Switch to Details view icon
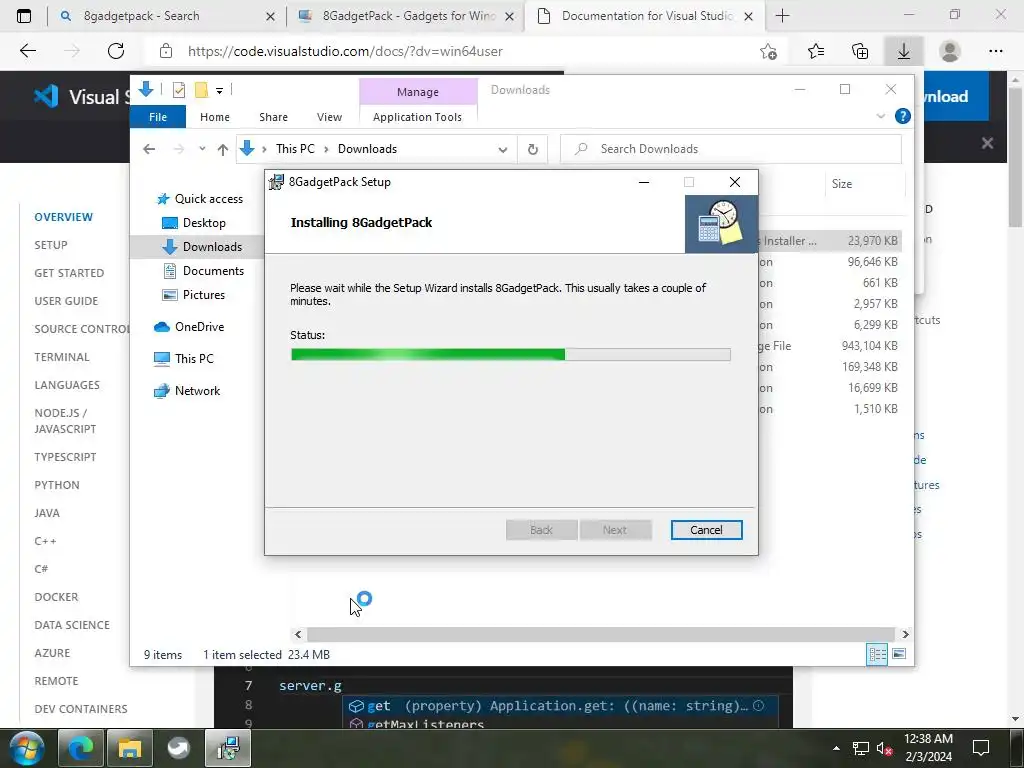The width and height of the screenshot is (1024, 768). pos(876,654)
